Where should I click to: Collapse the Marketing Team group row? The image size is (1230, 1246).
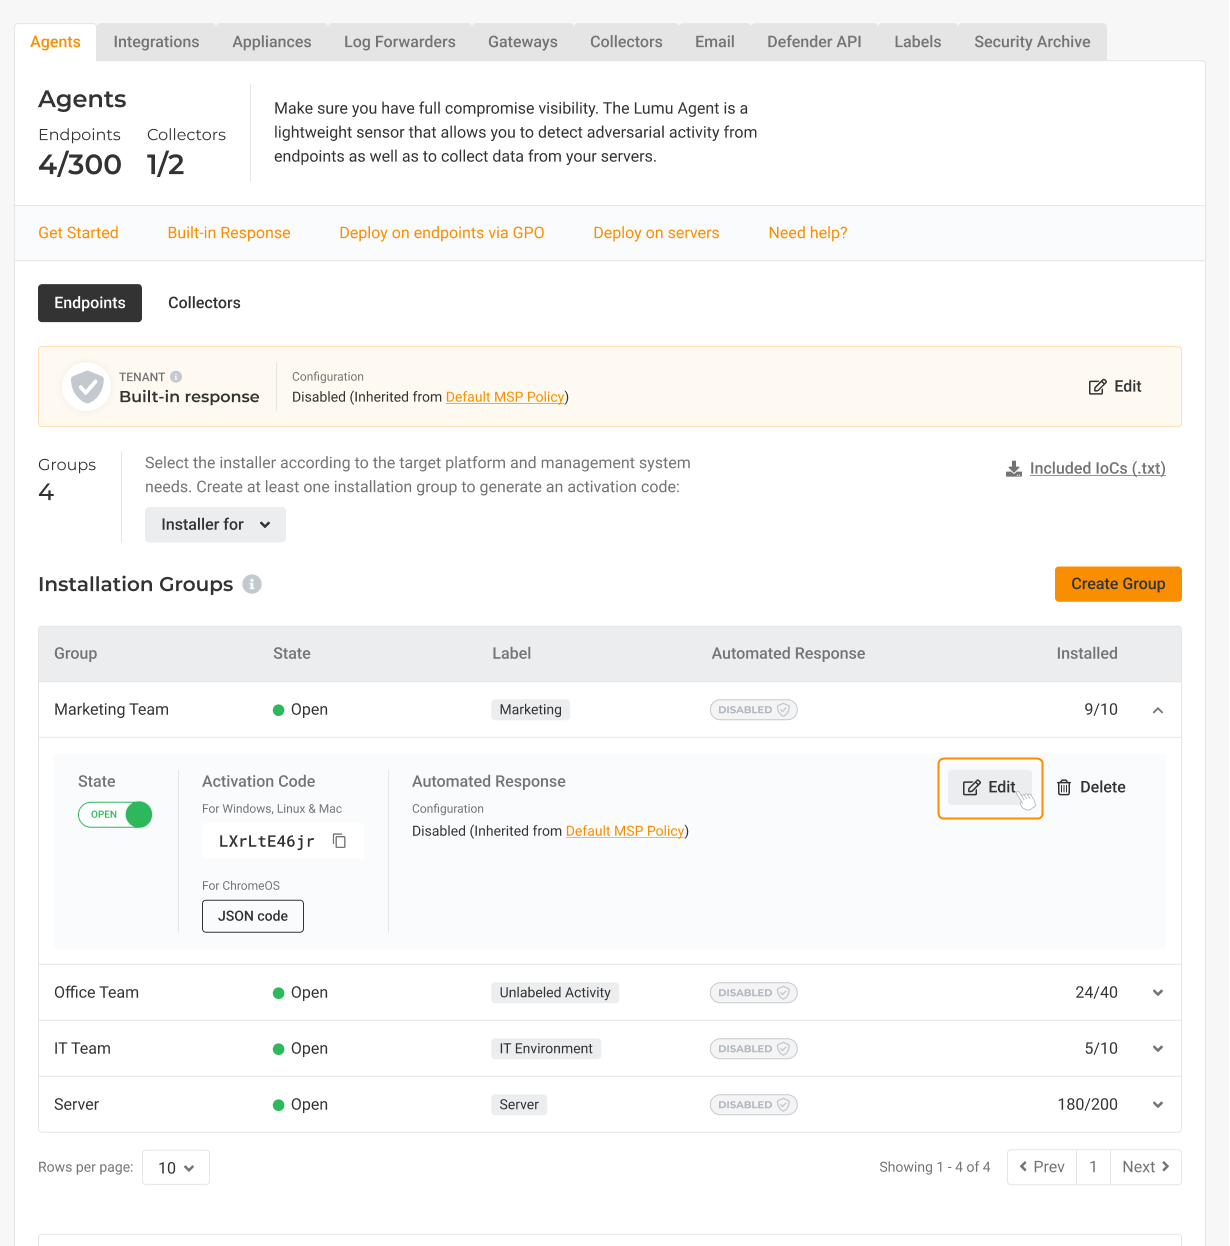tap(1158, 710)
